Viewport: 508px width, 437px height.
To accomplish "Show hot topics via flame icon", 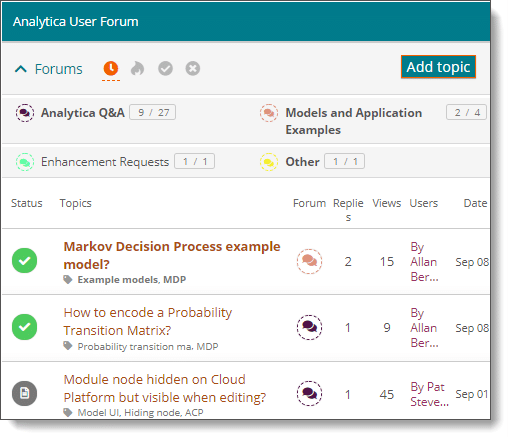I will tap(137, 69).
